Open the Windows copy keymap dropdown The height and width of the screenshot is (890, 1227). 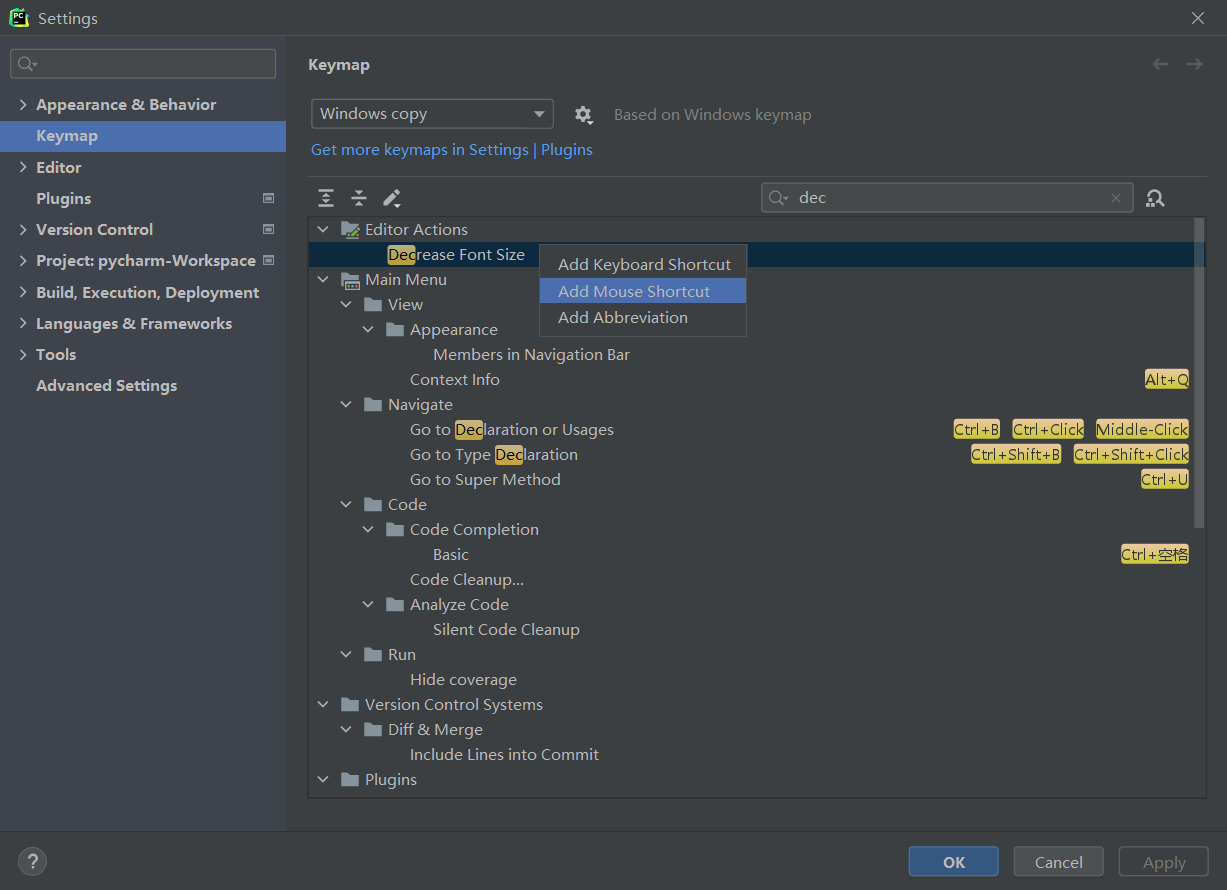coord(432,114)
